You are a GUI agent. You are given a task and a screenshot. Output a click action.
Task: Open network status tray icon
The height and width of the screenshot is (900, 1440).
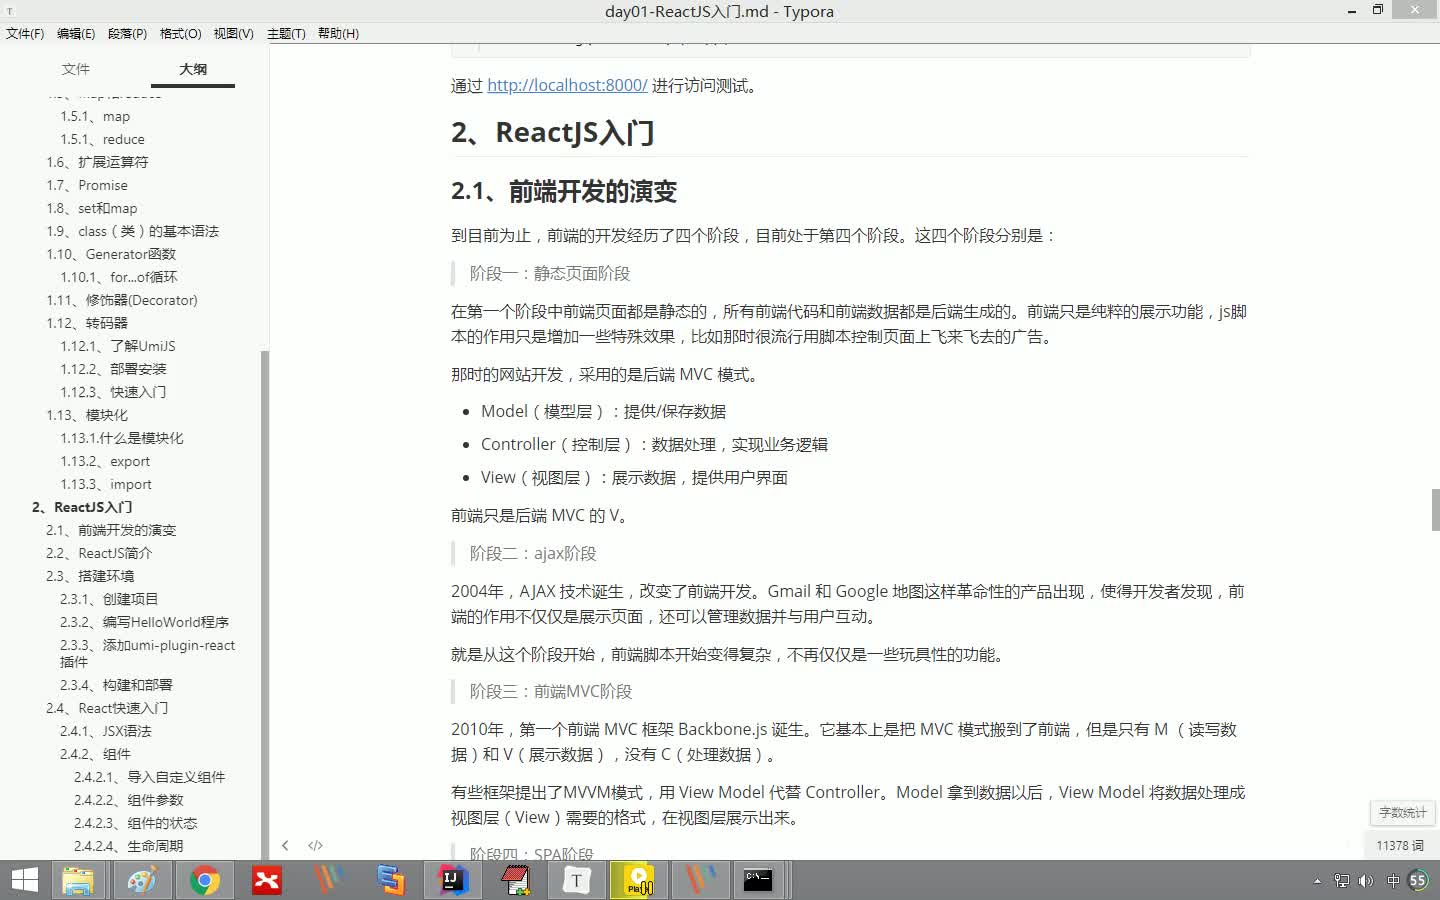[x=1342, y=881]
